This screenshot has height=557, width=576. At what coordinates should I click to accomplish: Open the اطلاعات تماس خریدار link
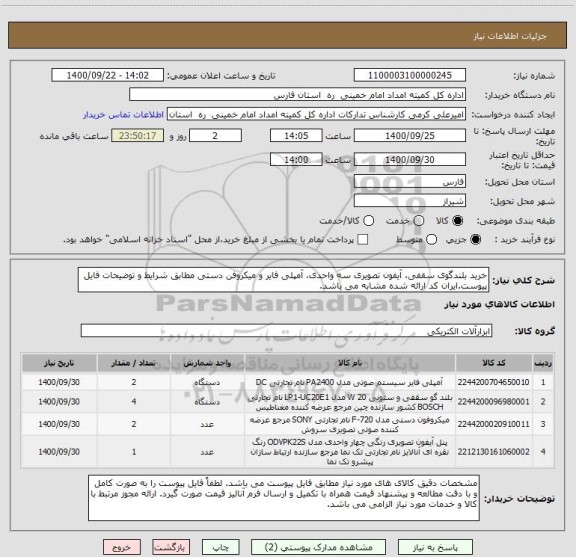[x=123, y=115]
